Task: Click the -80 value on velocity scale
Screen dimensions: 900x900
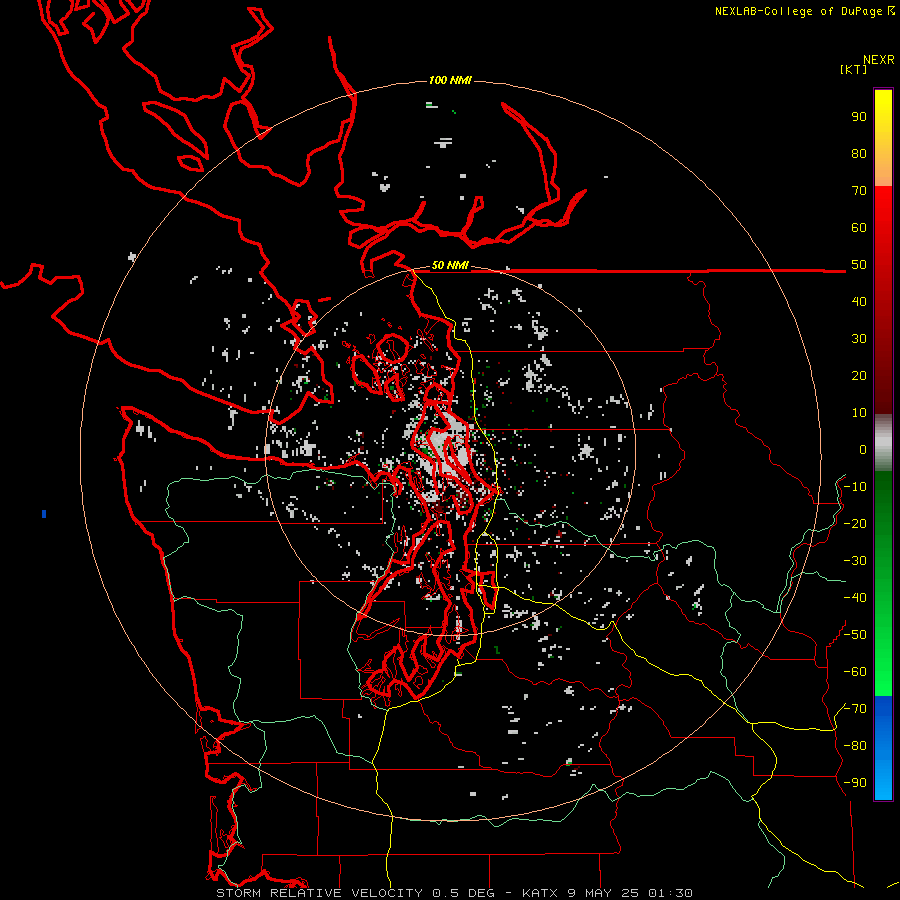Action: pyautogui.click(x=855, y=746)
